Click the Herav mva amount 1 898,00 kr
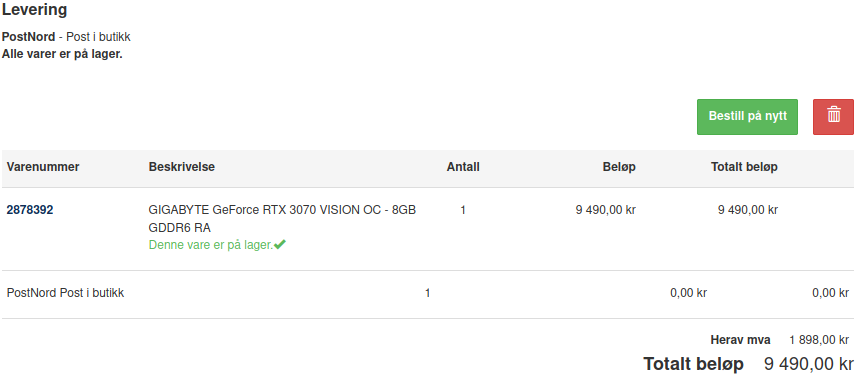Viewport: 864px width, 375px height. [x=819, y=340]
